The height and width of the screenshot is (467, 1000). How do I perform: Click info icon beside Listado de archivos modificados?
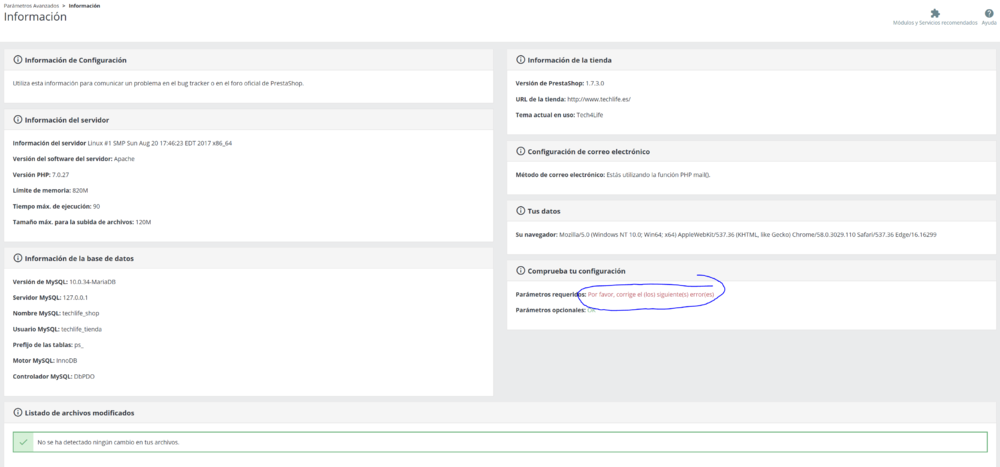tap(18, 413)
